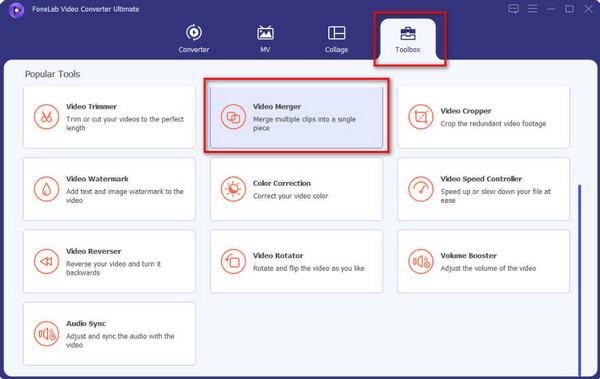Open the Video Reverser title
This screenshot has width=600, height=379.
93,251
